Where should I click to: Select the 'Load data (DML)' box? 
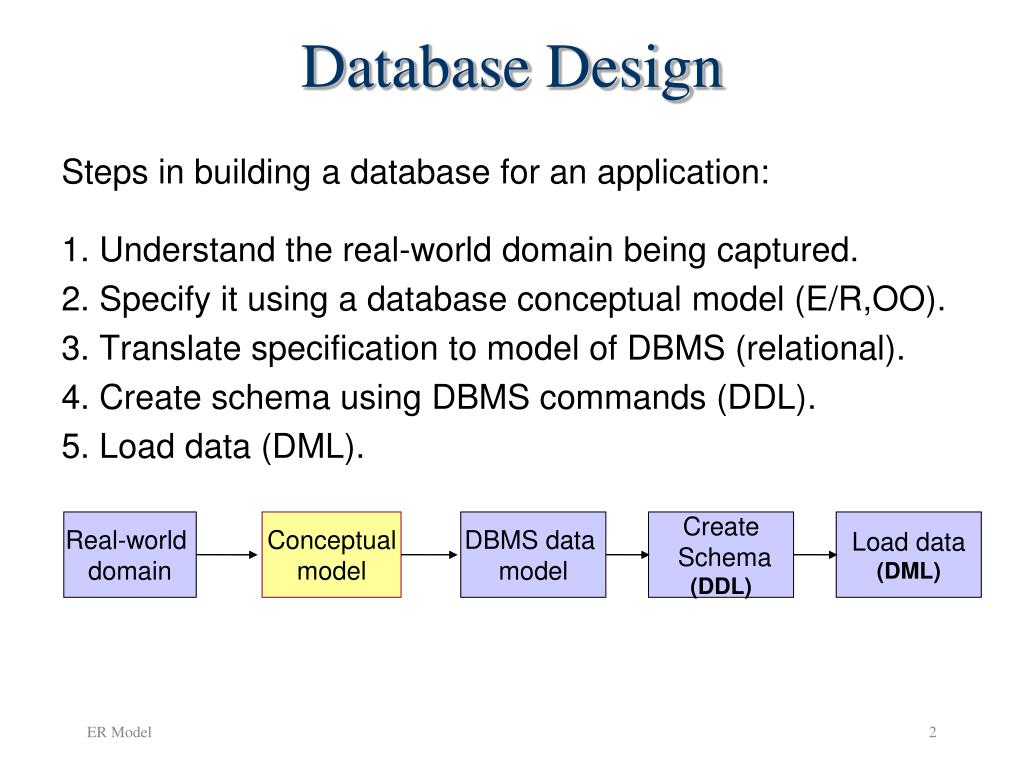(908, 554)
